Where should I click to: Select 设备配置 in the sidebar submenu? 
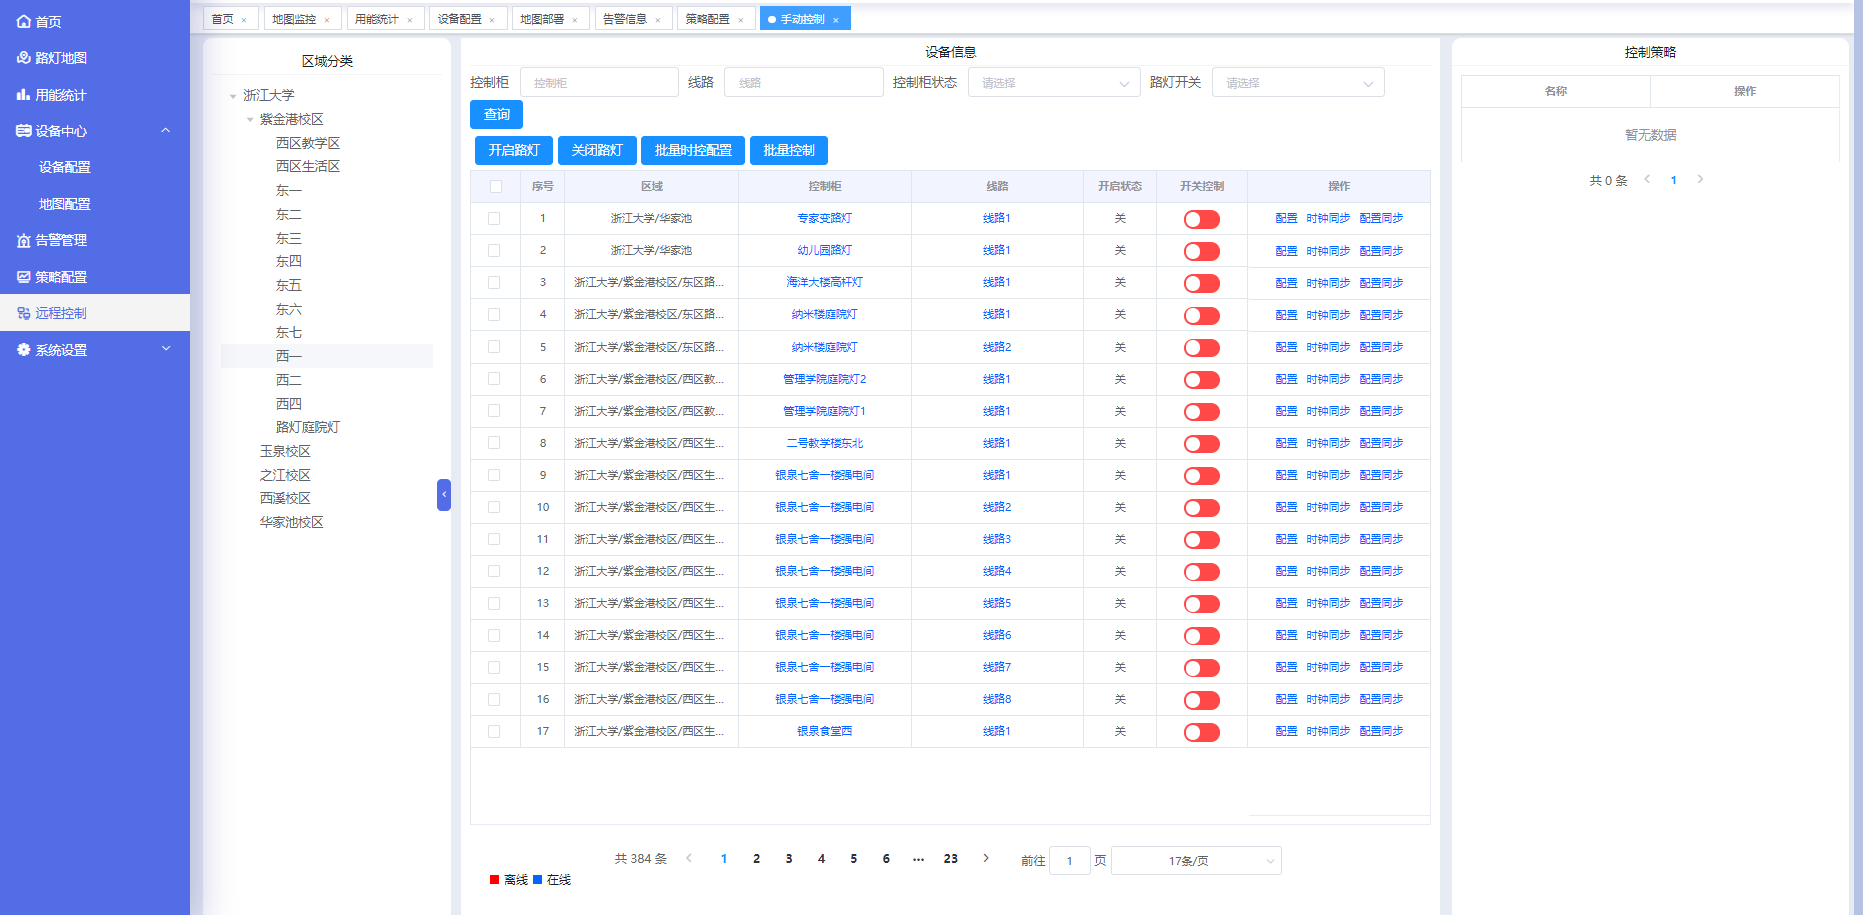tap(65, 167)
